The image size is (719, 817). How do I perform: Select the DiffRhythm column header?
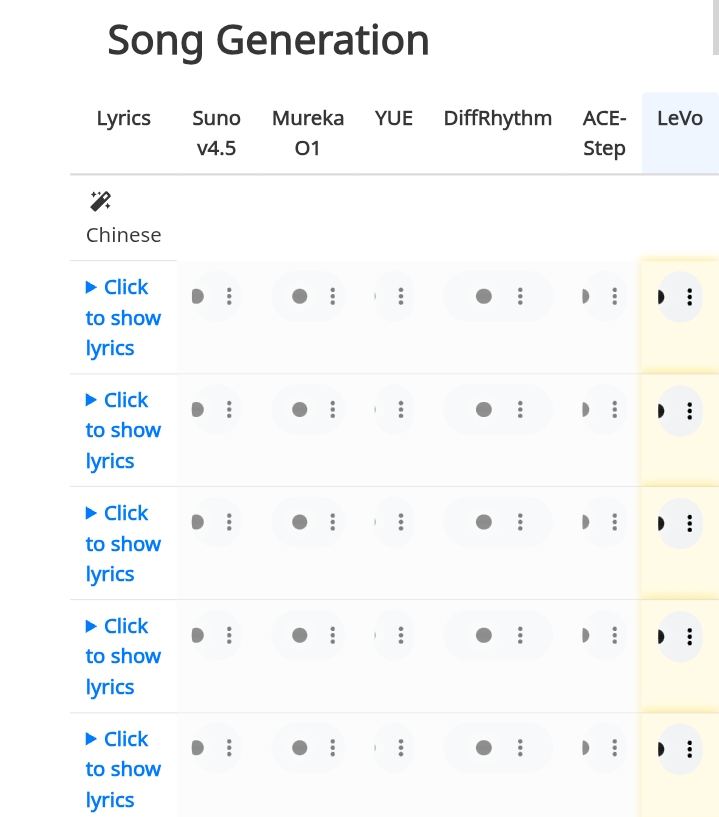pyautogui.click(x=498, y=118)
